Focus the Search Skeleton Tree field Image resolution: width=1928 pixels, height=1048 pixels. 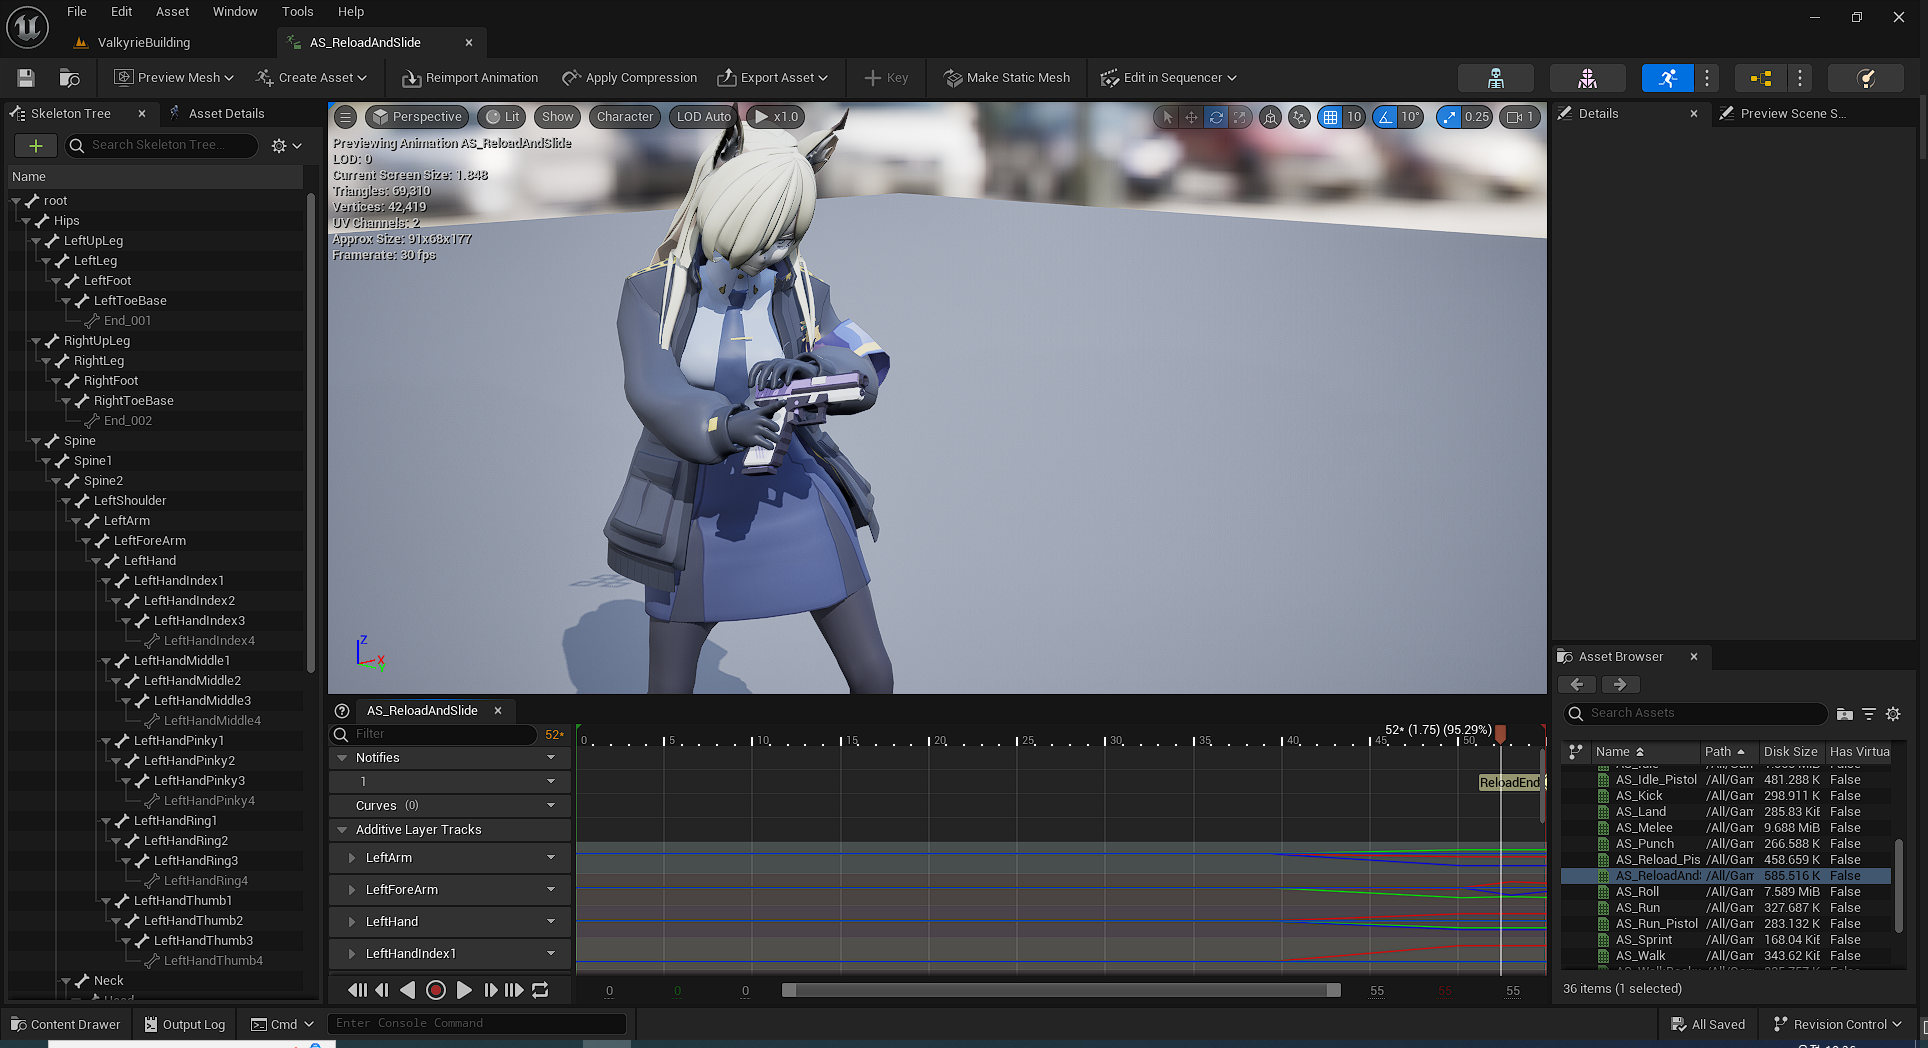click(x=161, y=146)
